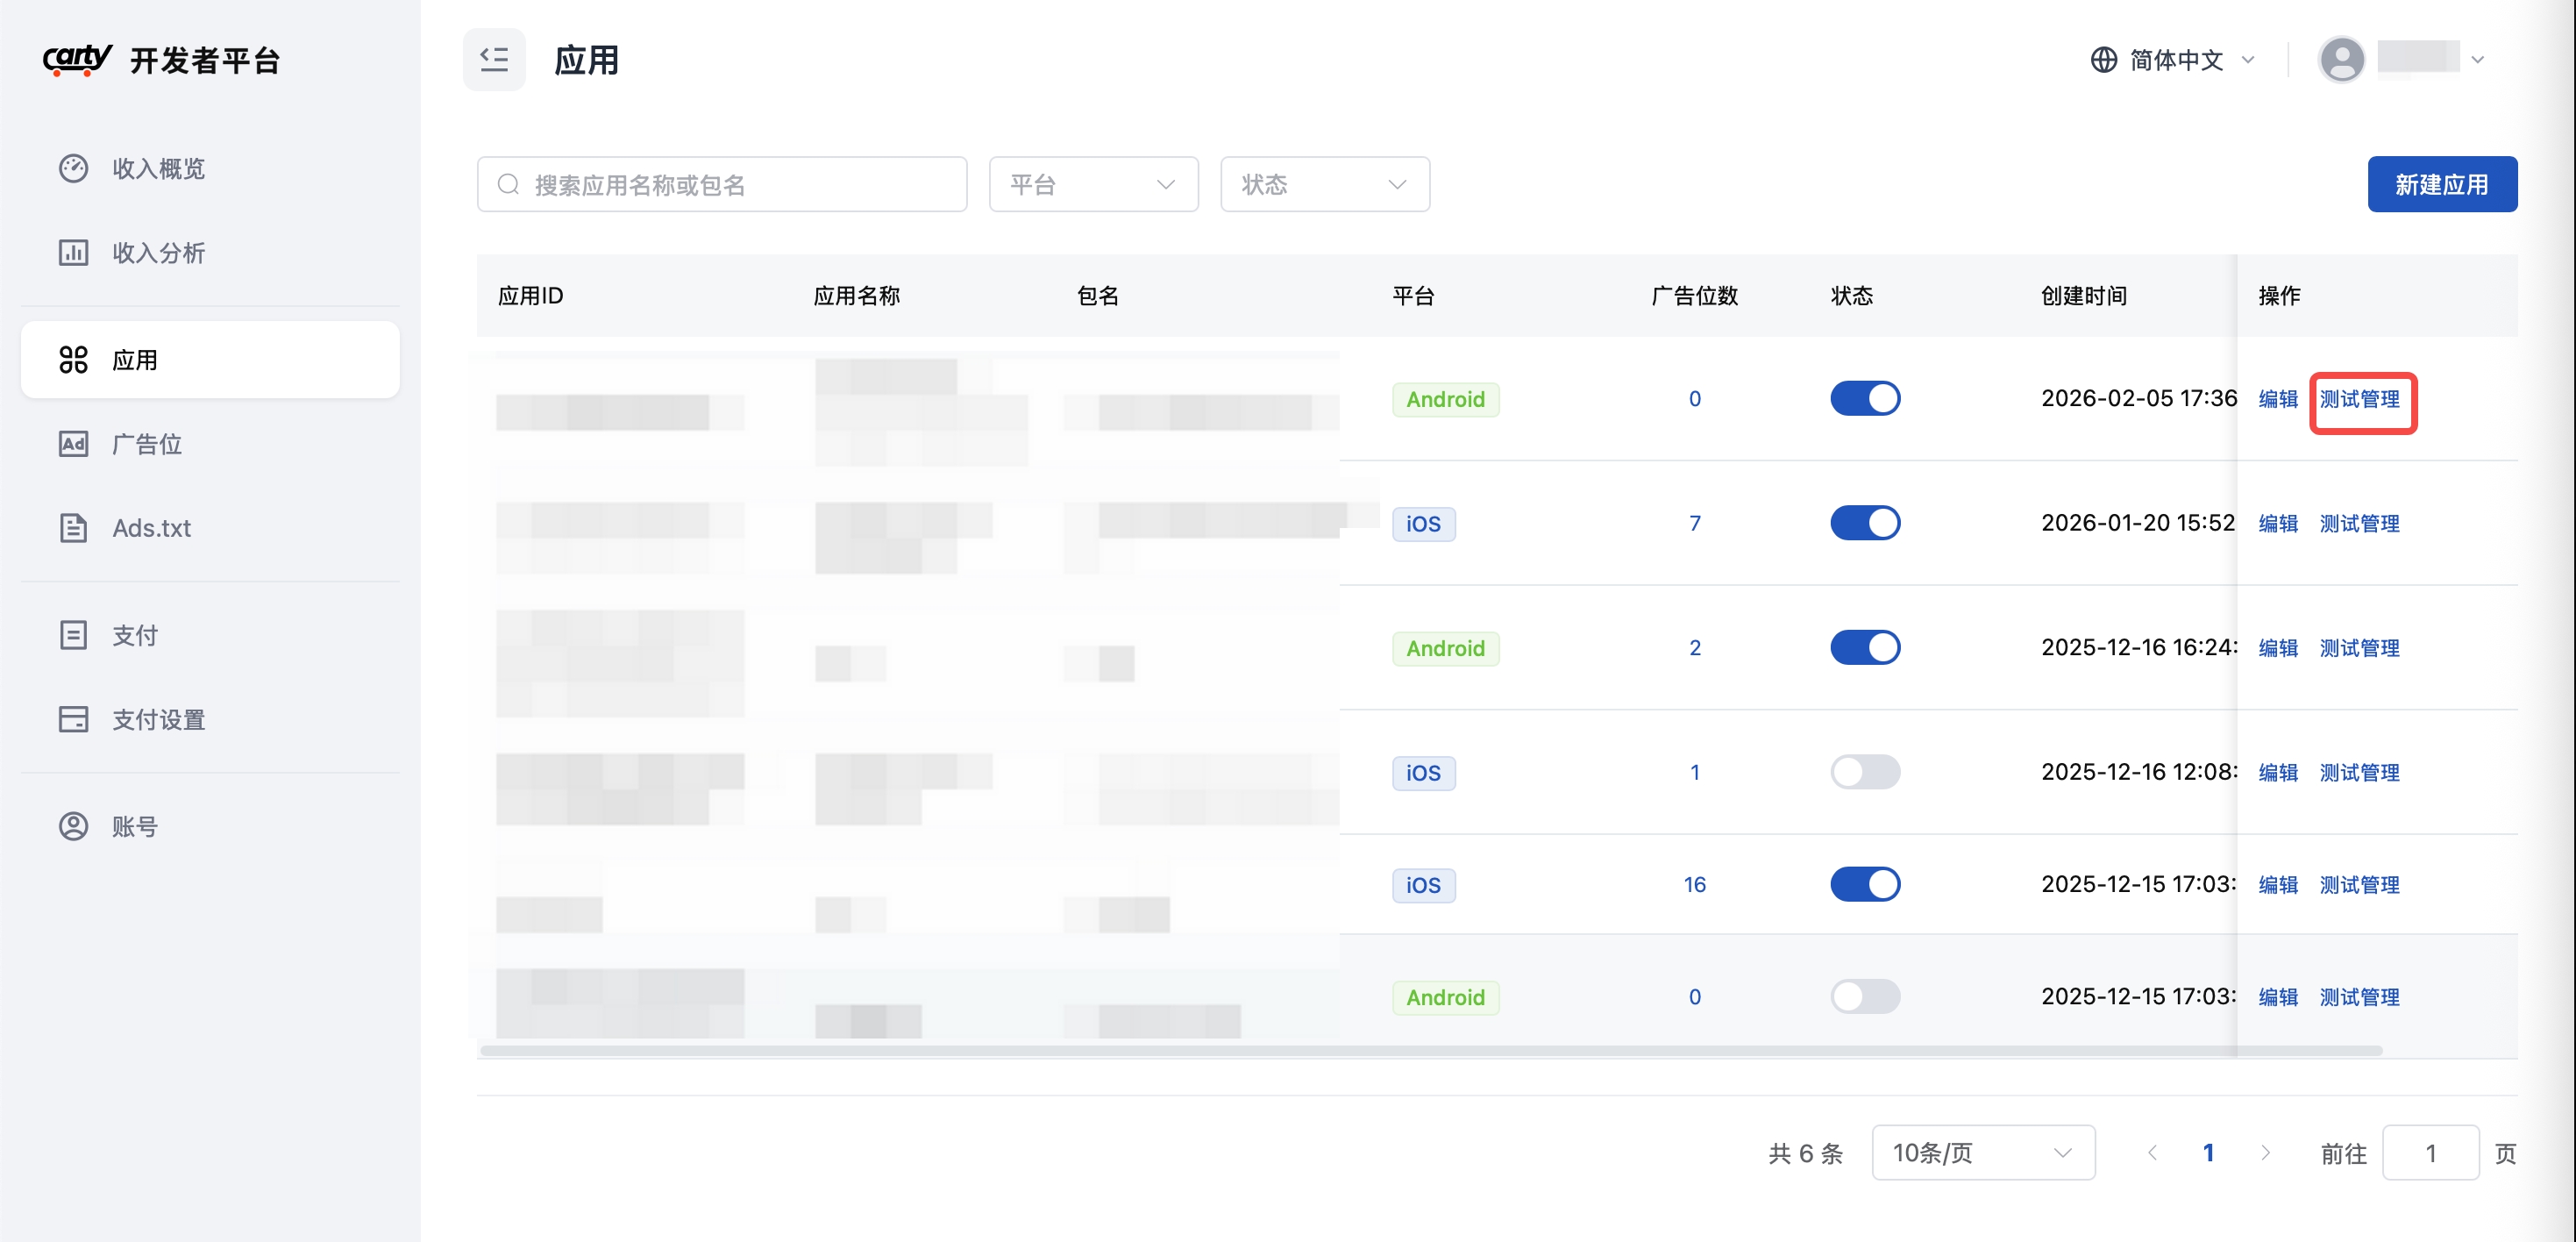Click the 新建应用 button

click(x=2442, y=184)
